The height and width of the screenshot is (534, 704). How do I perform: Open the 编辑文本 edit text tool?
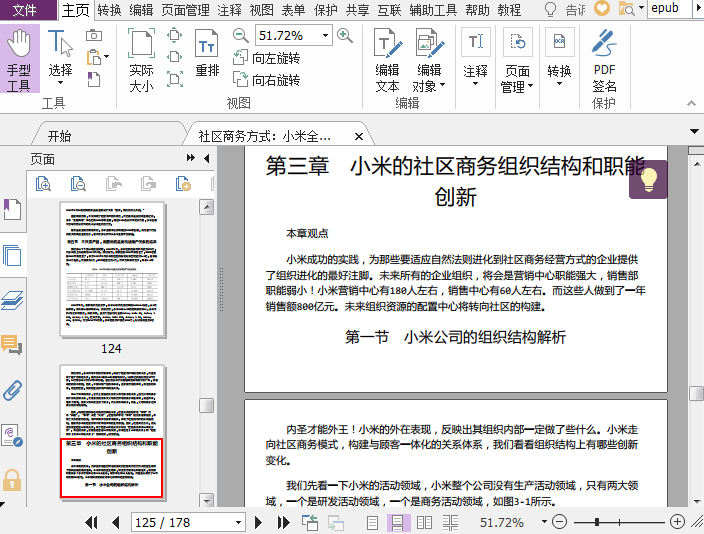(x=387, y=60)
